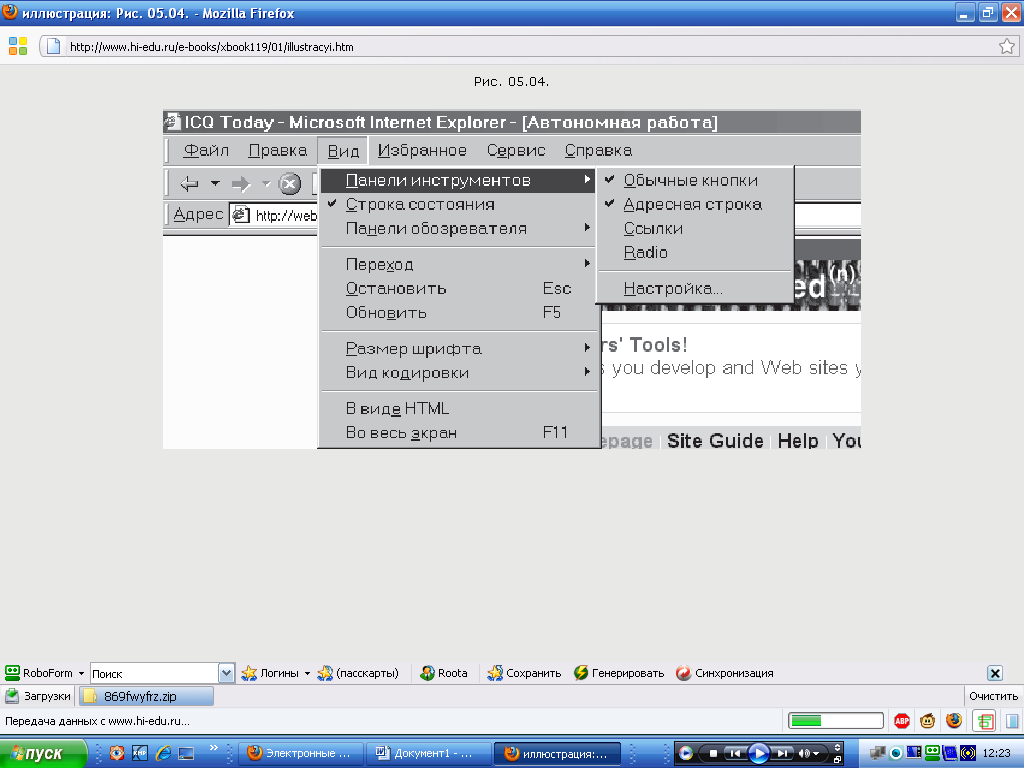The width and height of the screenshot is (1024, 768).
Task: Expand the Вид кодировки submenu
Action: tap(457, 373)
